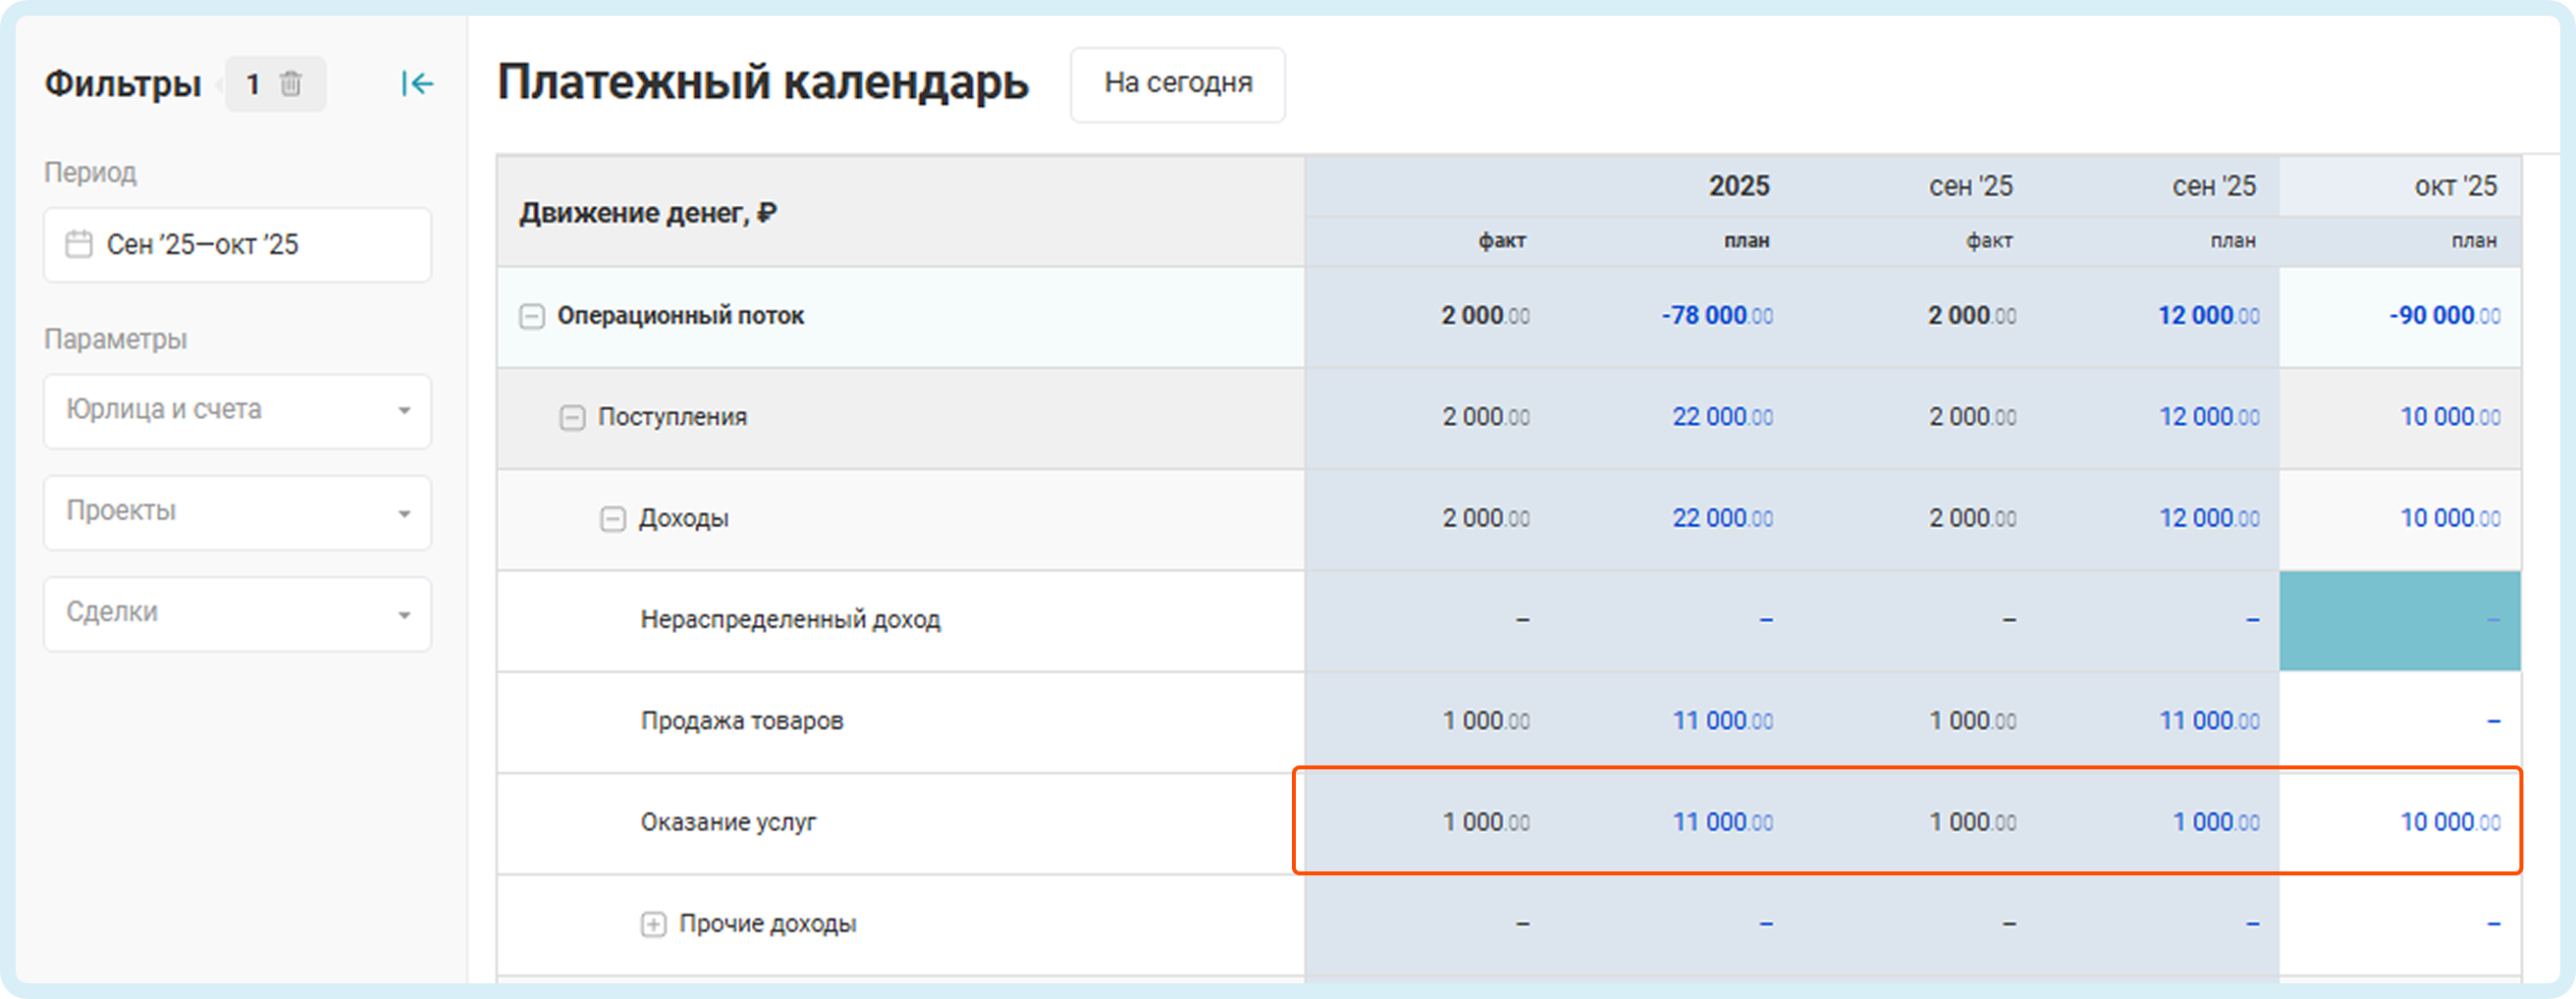The image size is (2576, 999).
Task: Collapse the filters sidebar panel arrow
Action: pos(417,84)
